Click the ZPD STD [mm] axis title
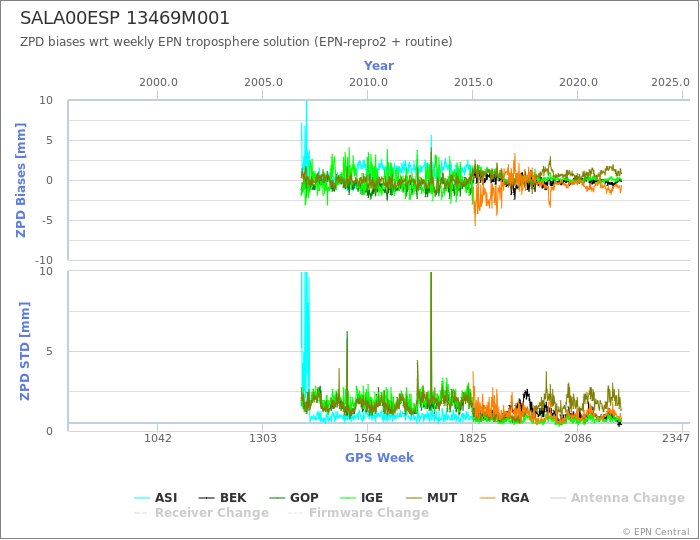Image resolution: width=700 pixels, height=540 pixels. (25, 351)
